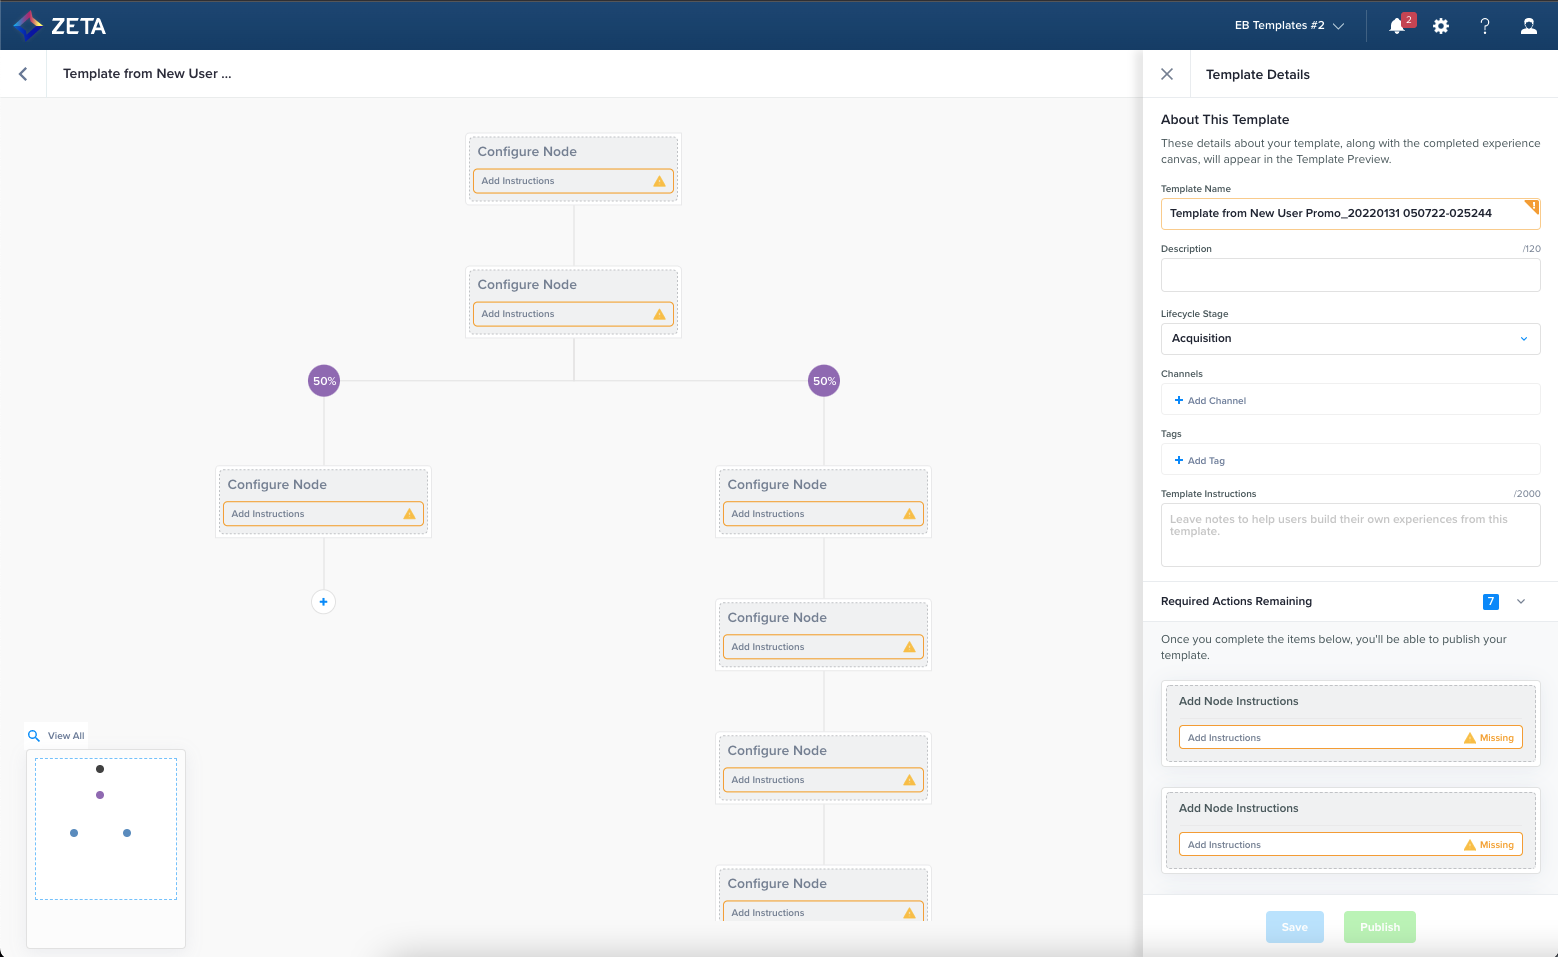Click the plus add-node button on canvas
This screenshot has width=1558, height=957.
tap(323, 602)
